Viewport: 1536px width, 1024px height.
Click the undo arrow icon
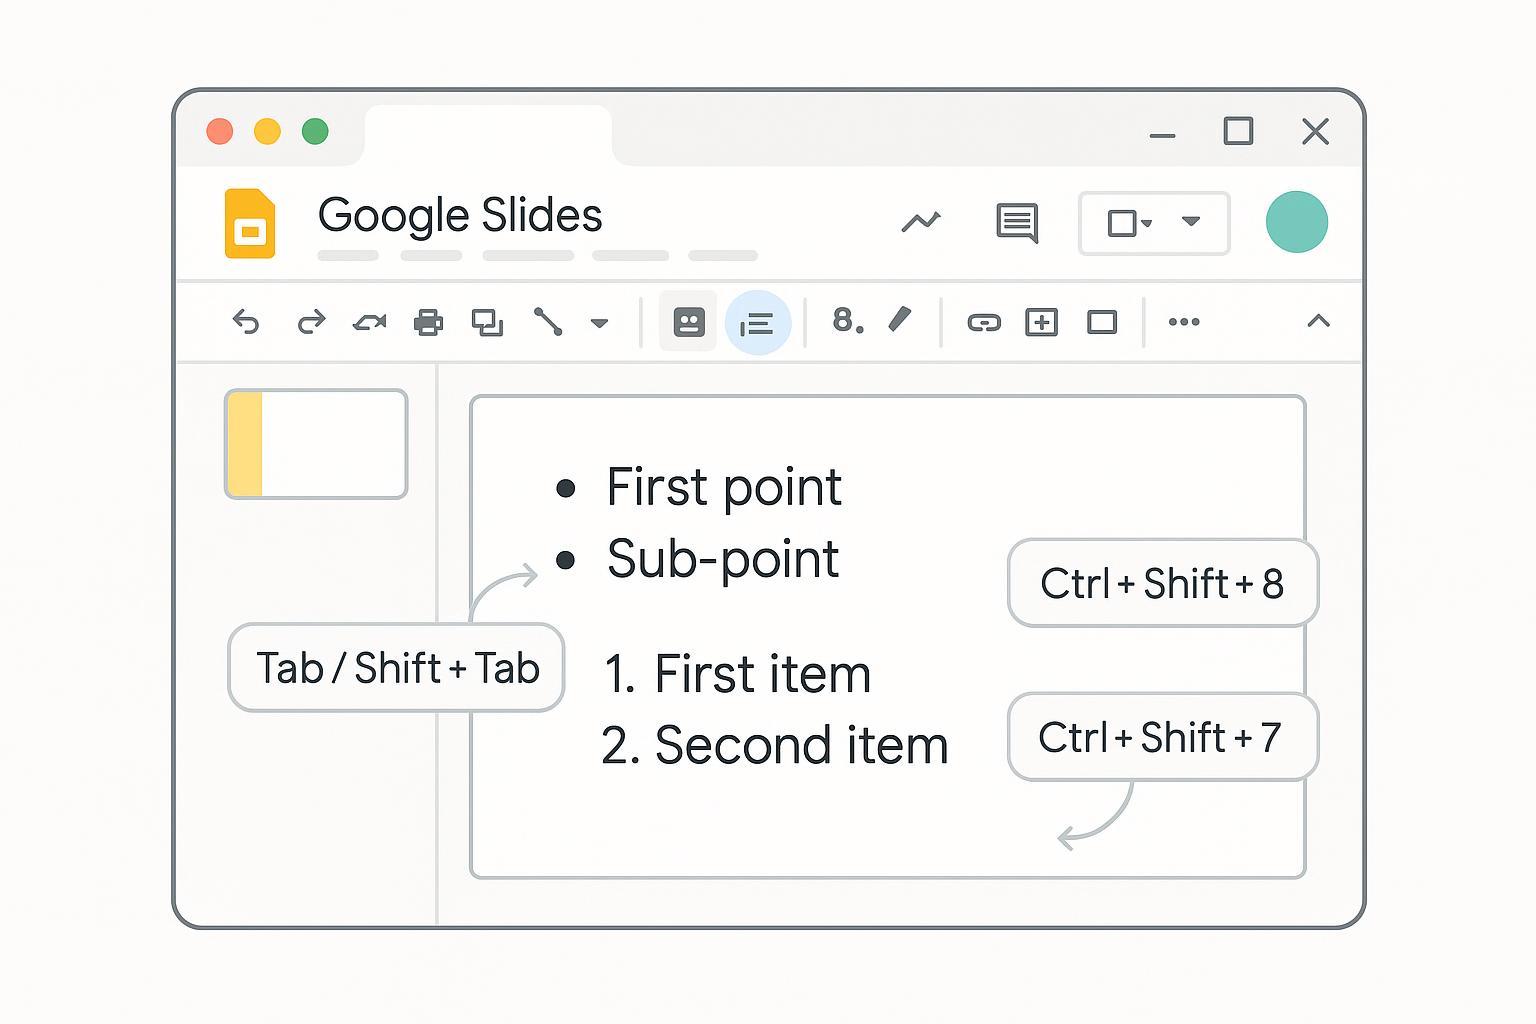[x=246, y=322]
